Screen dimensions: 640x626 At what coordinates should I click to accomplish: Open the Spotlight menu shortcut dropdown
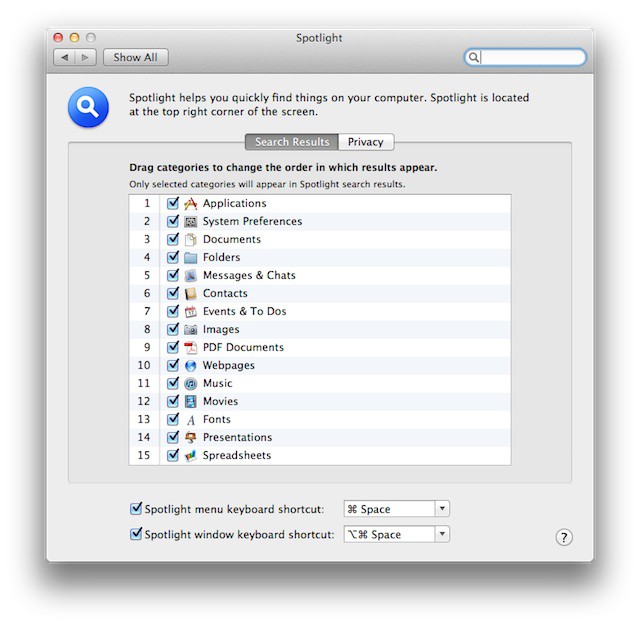pyautogui.click(x=442, y=509)
